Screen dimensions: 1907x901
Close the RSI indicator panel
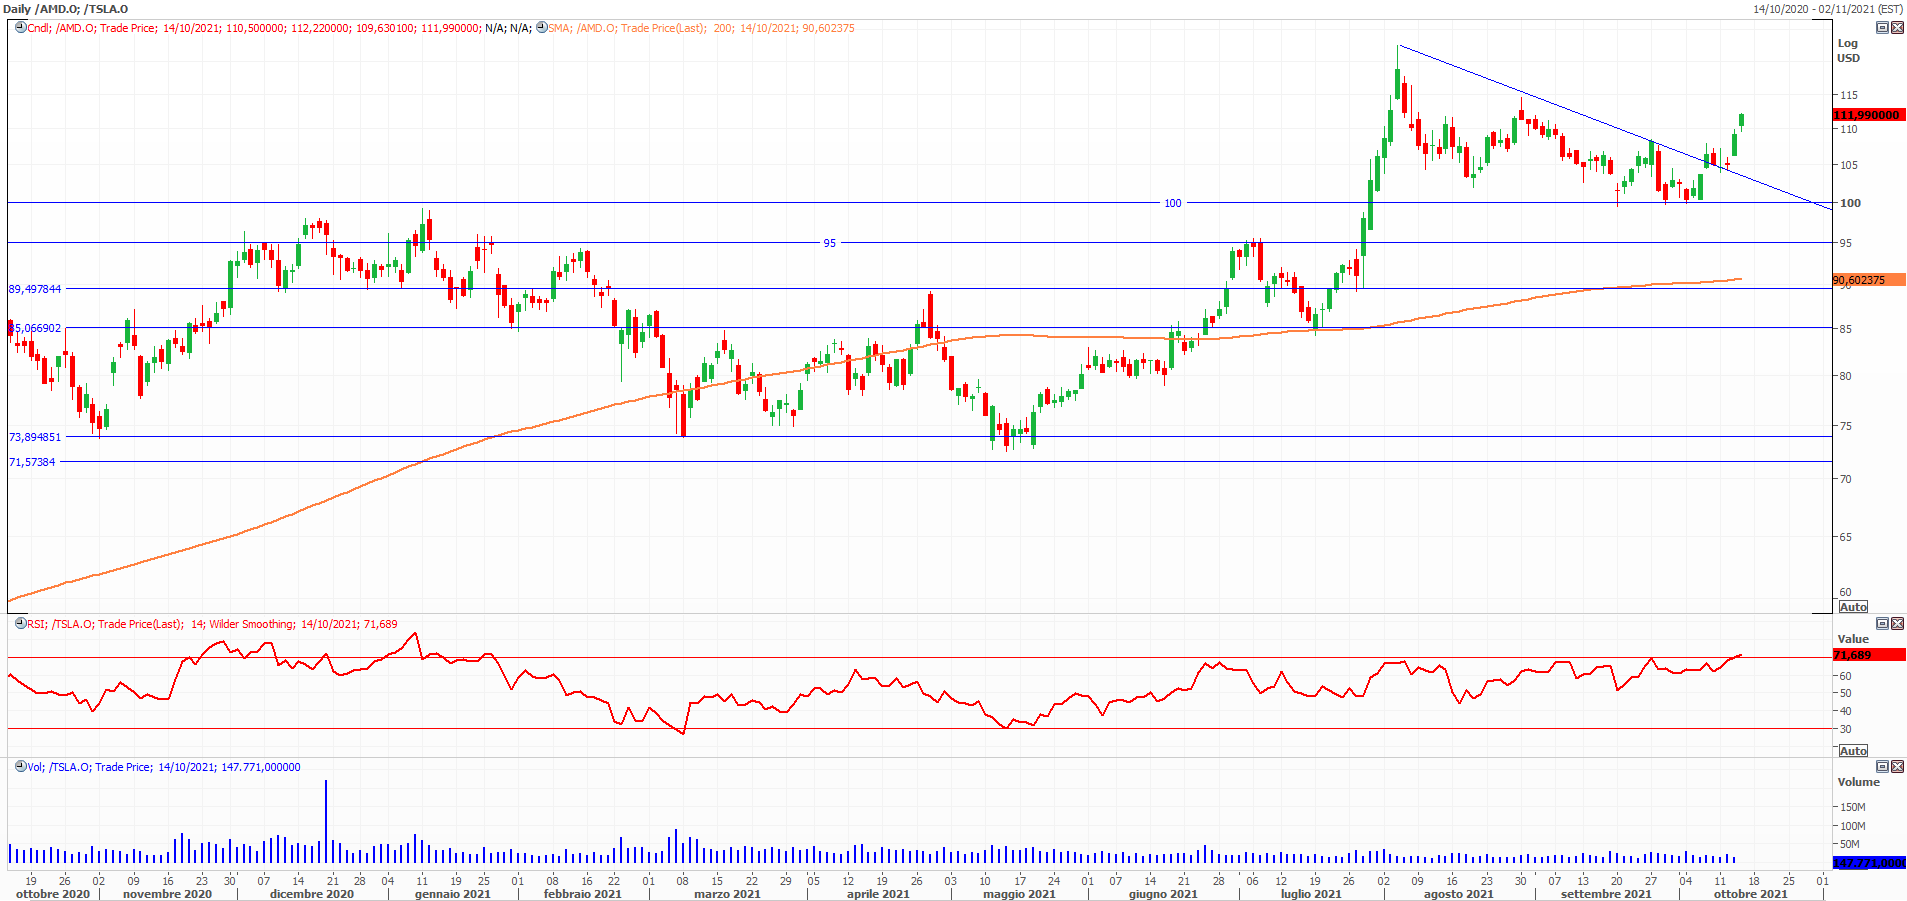pos(1897,624)
